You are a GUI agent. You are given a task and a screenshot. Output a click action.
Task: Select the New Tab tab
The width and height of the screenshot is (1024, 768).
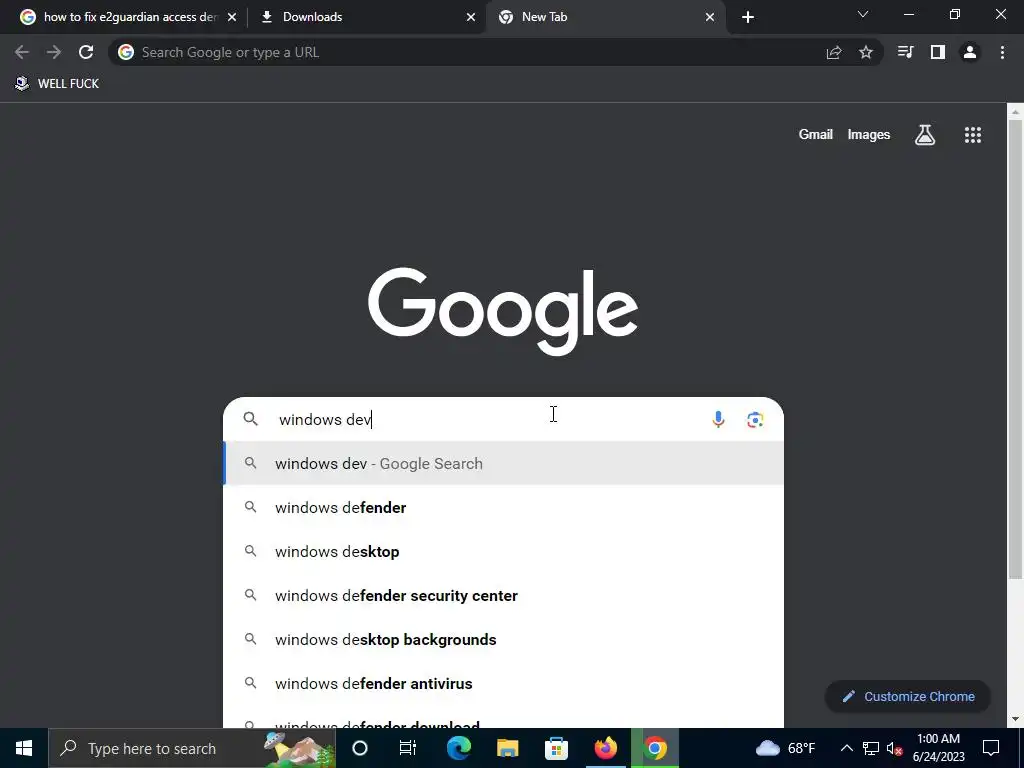tap(605, 17)
